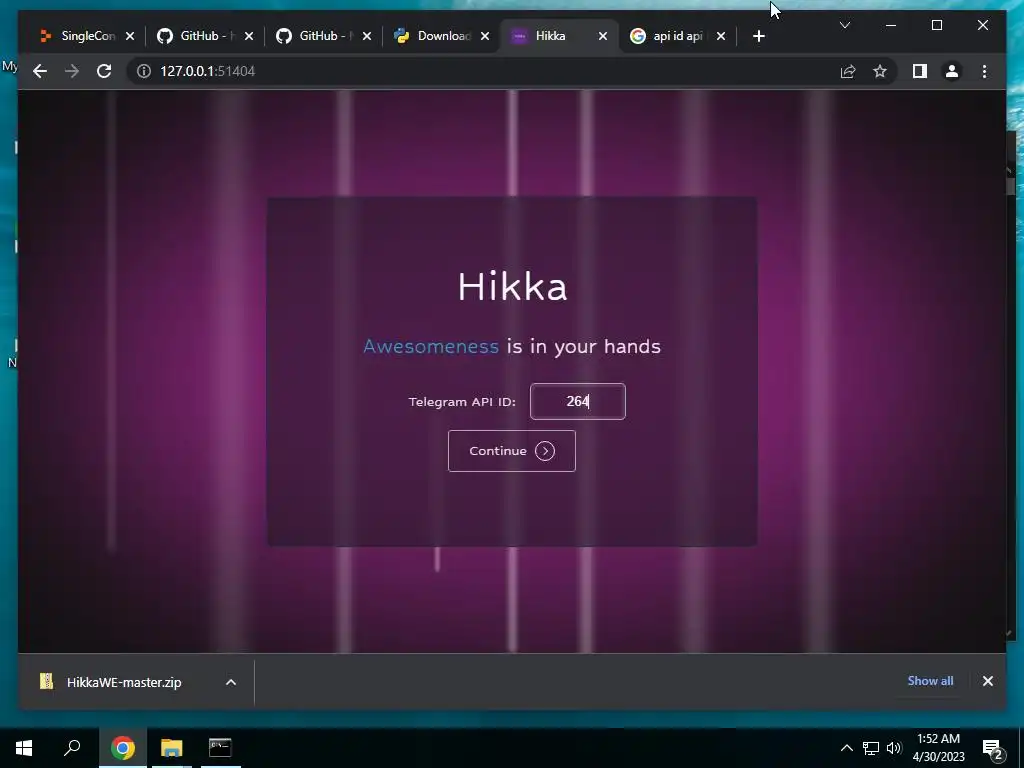
Task: Expand options for HikkaWE-master.zip download
Action: pos(231,682)
